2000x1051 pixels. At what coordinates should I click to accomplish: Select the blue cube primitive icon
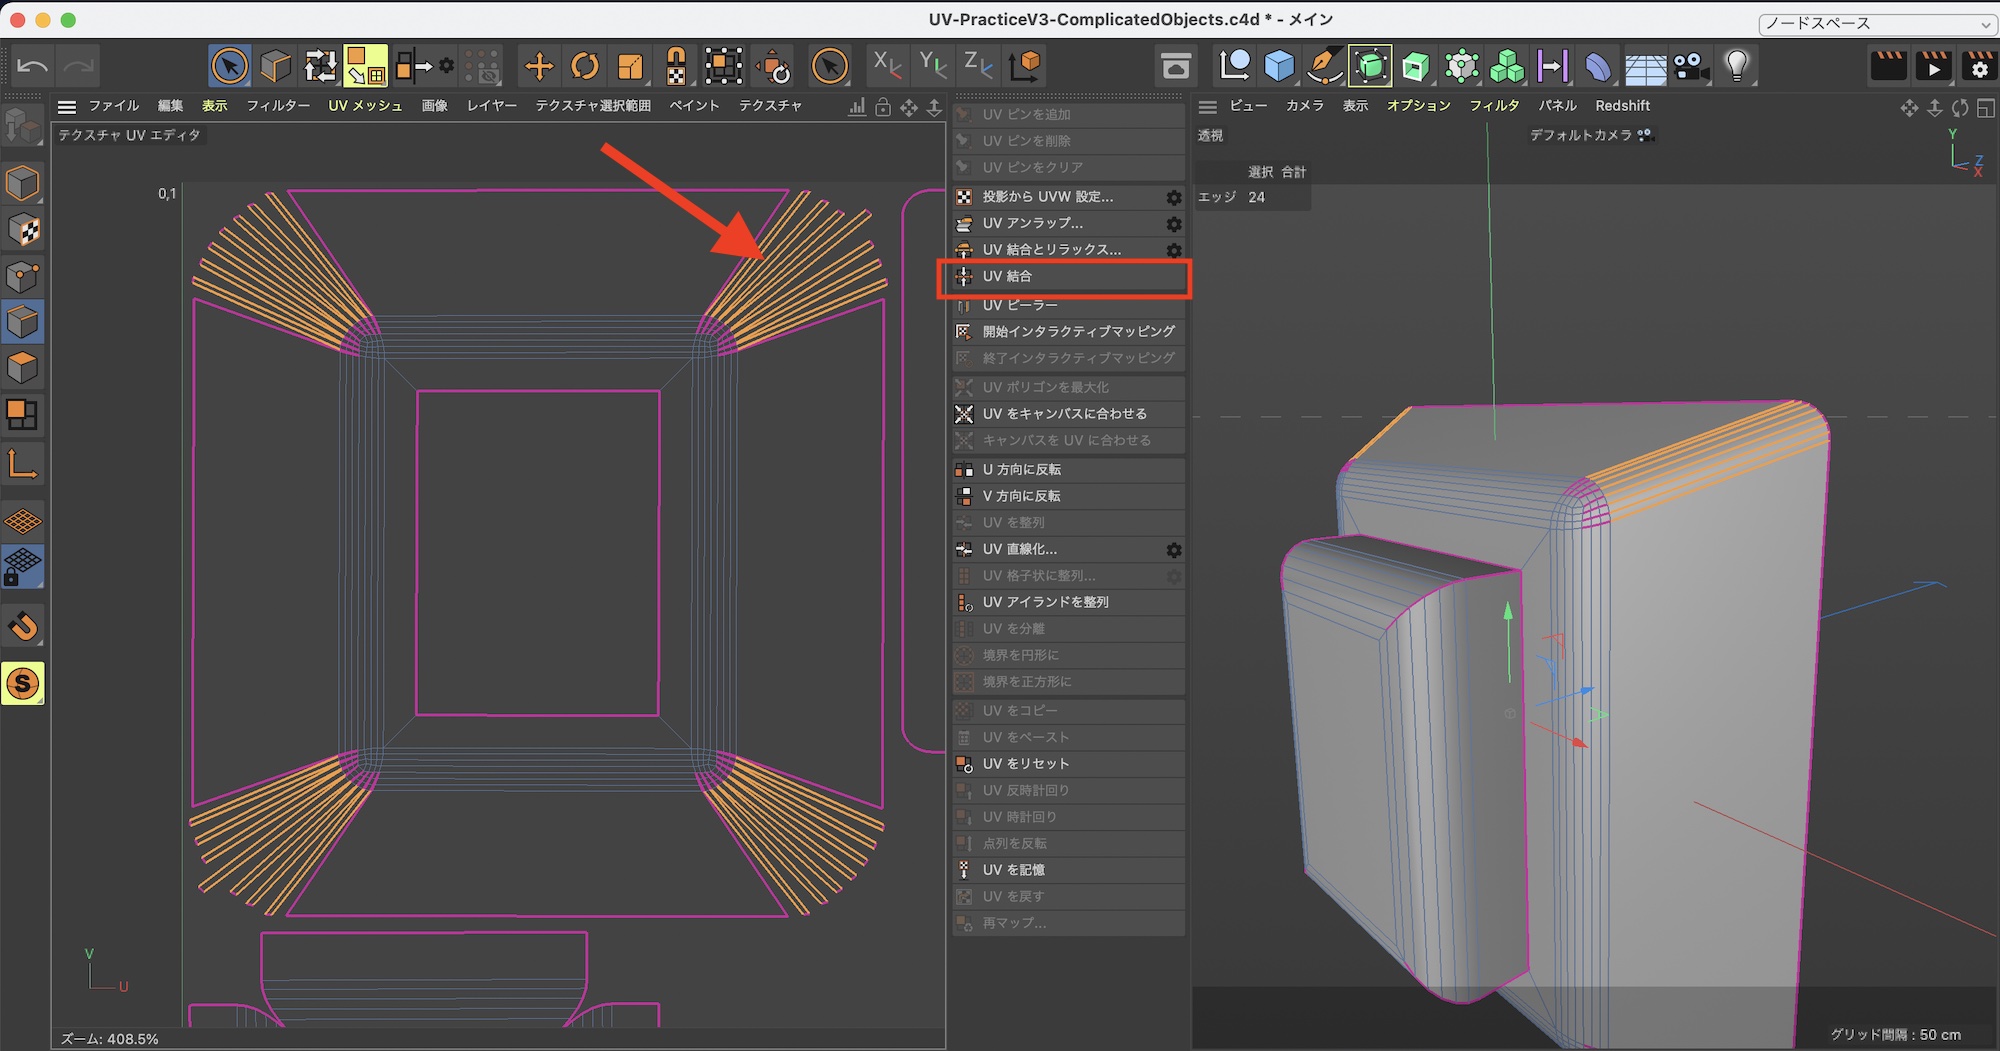click(x=1279, y=67)
